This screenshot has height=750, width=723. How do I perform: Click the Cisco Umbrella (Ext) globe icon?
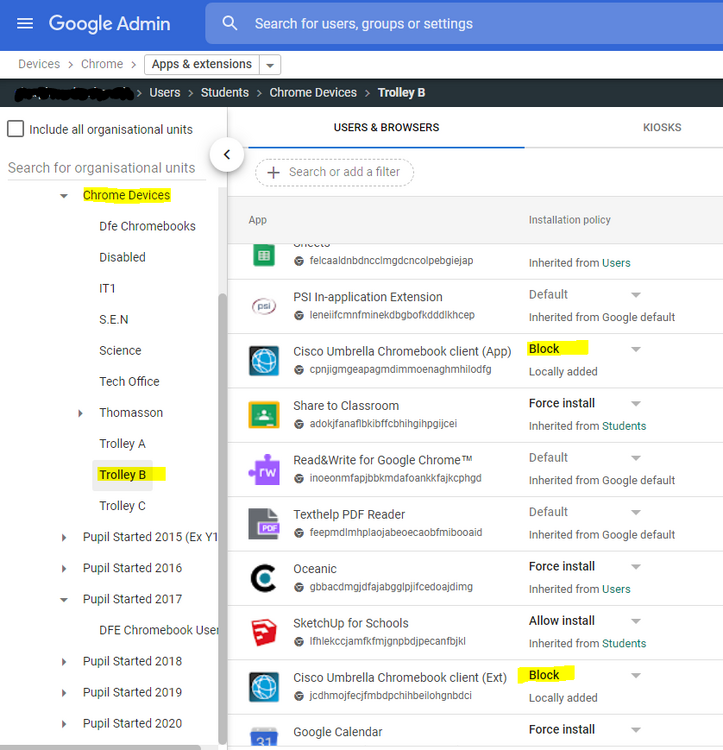(x=264, y=687)
